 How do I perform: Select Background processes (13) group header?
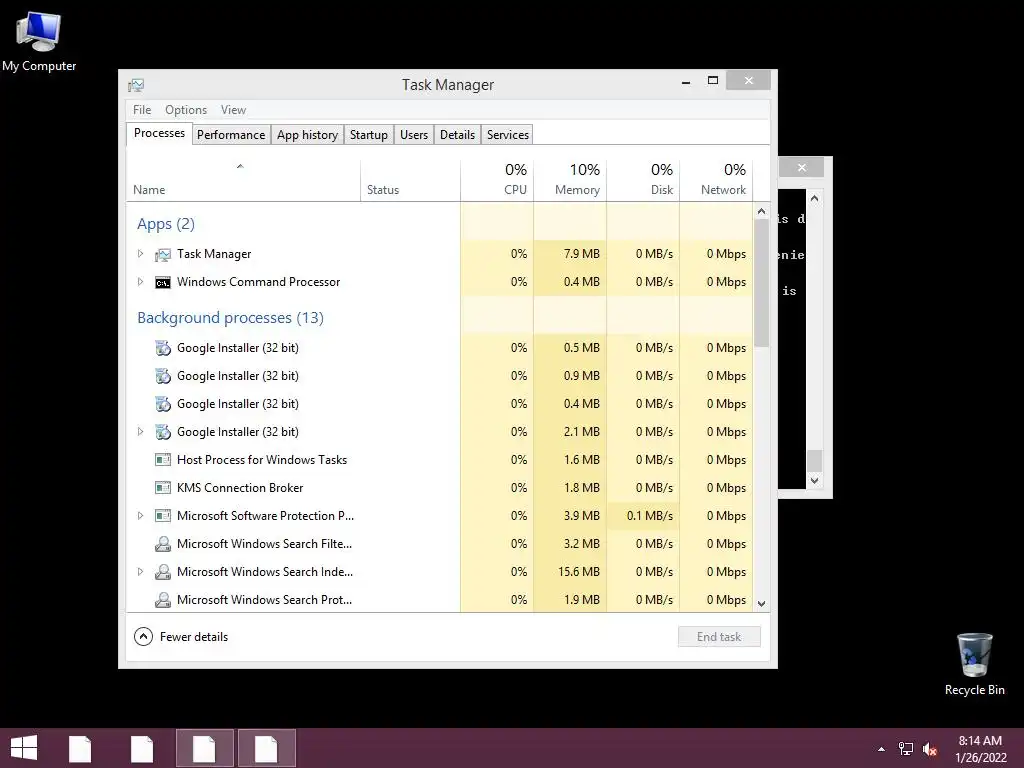(x=231, y=318)
